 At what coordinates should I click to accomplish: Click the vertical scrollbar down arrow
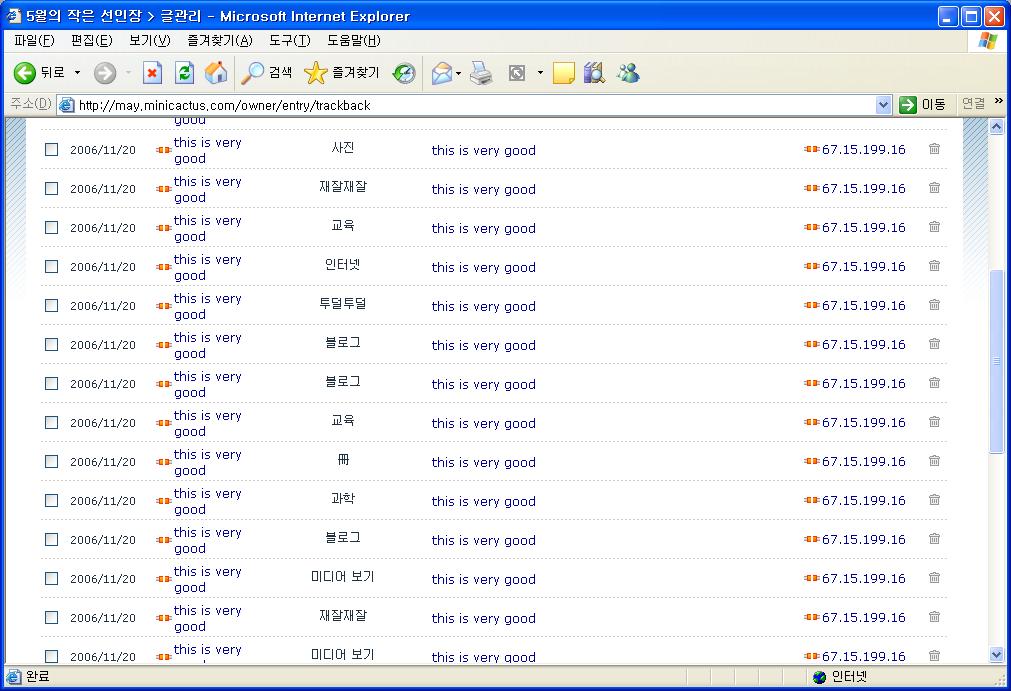pyautogui.click(x=996, y=655)
